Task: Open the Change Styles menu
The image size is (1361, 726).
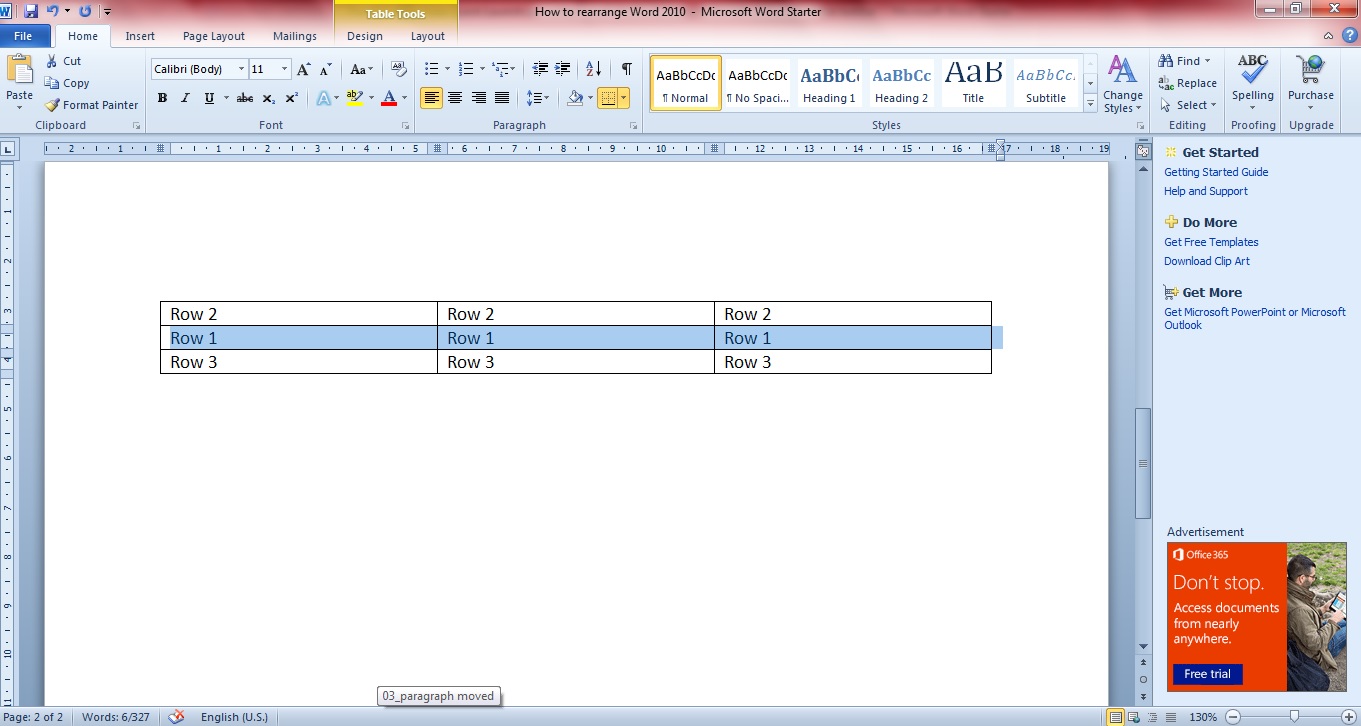Action: (x=1123, y=84)
